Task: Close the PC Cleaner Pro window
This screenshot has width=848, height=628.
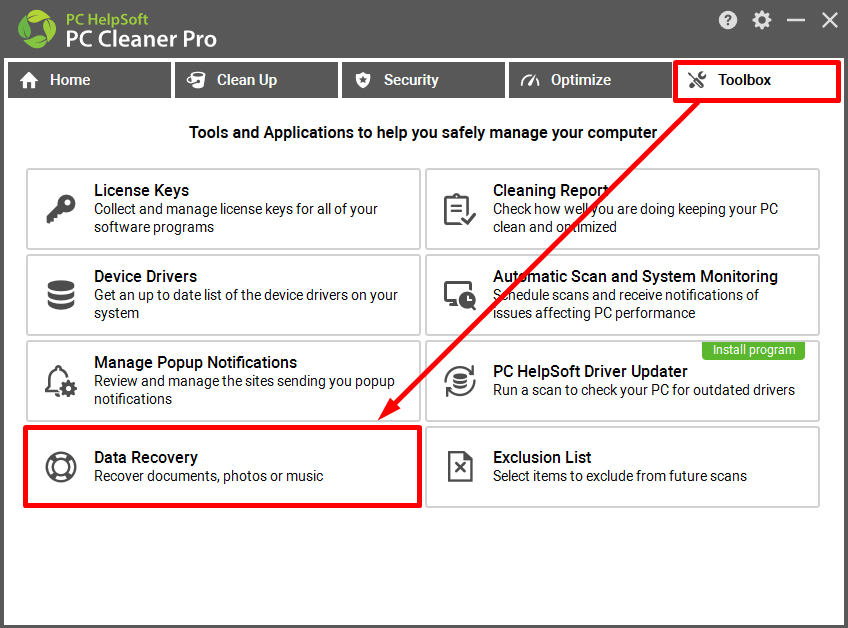Action: pyautogui.click(x=830, y=21)
